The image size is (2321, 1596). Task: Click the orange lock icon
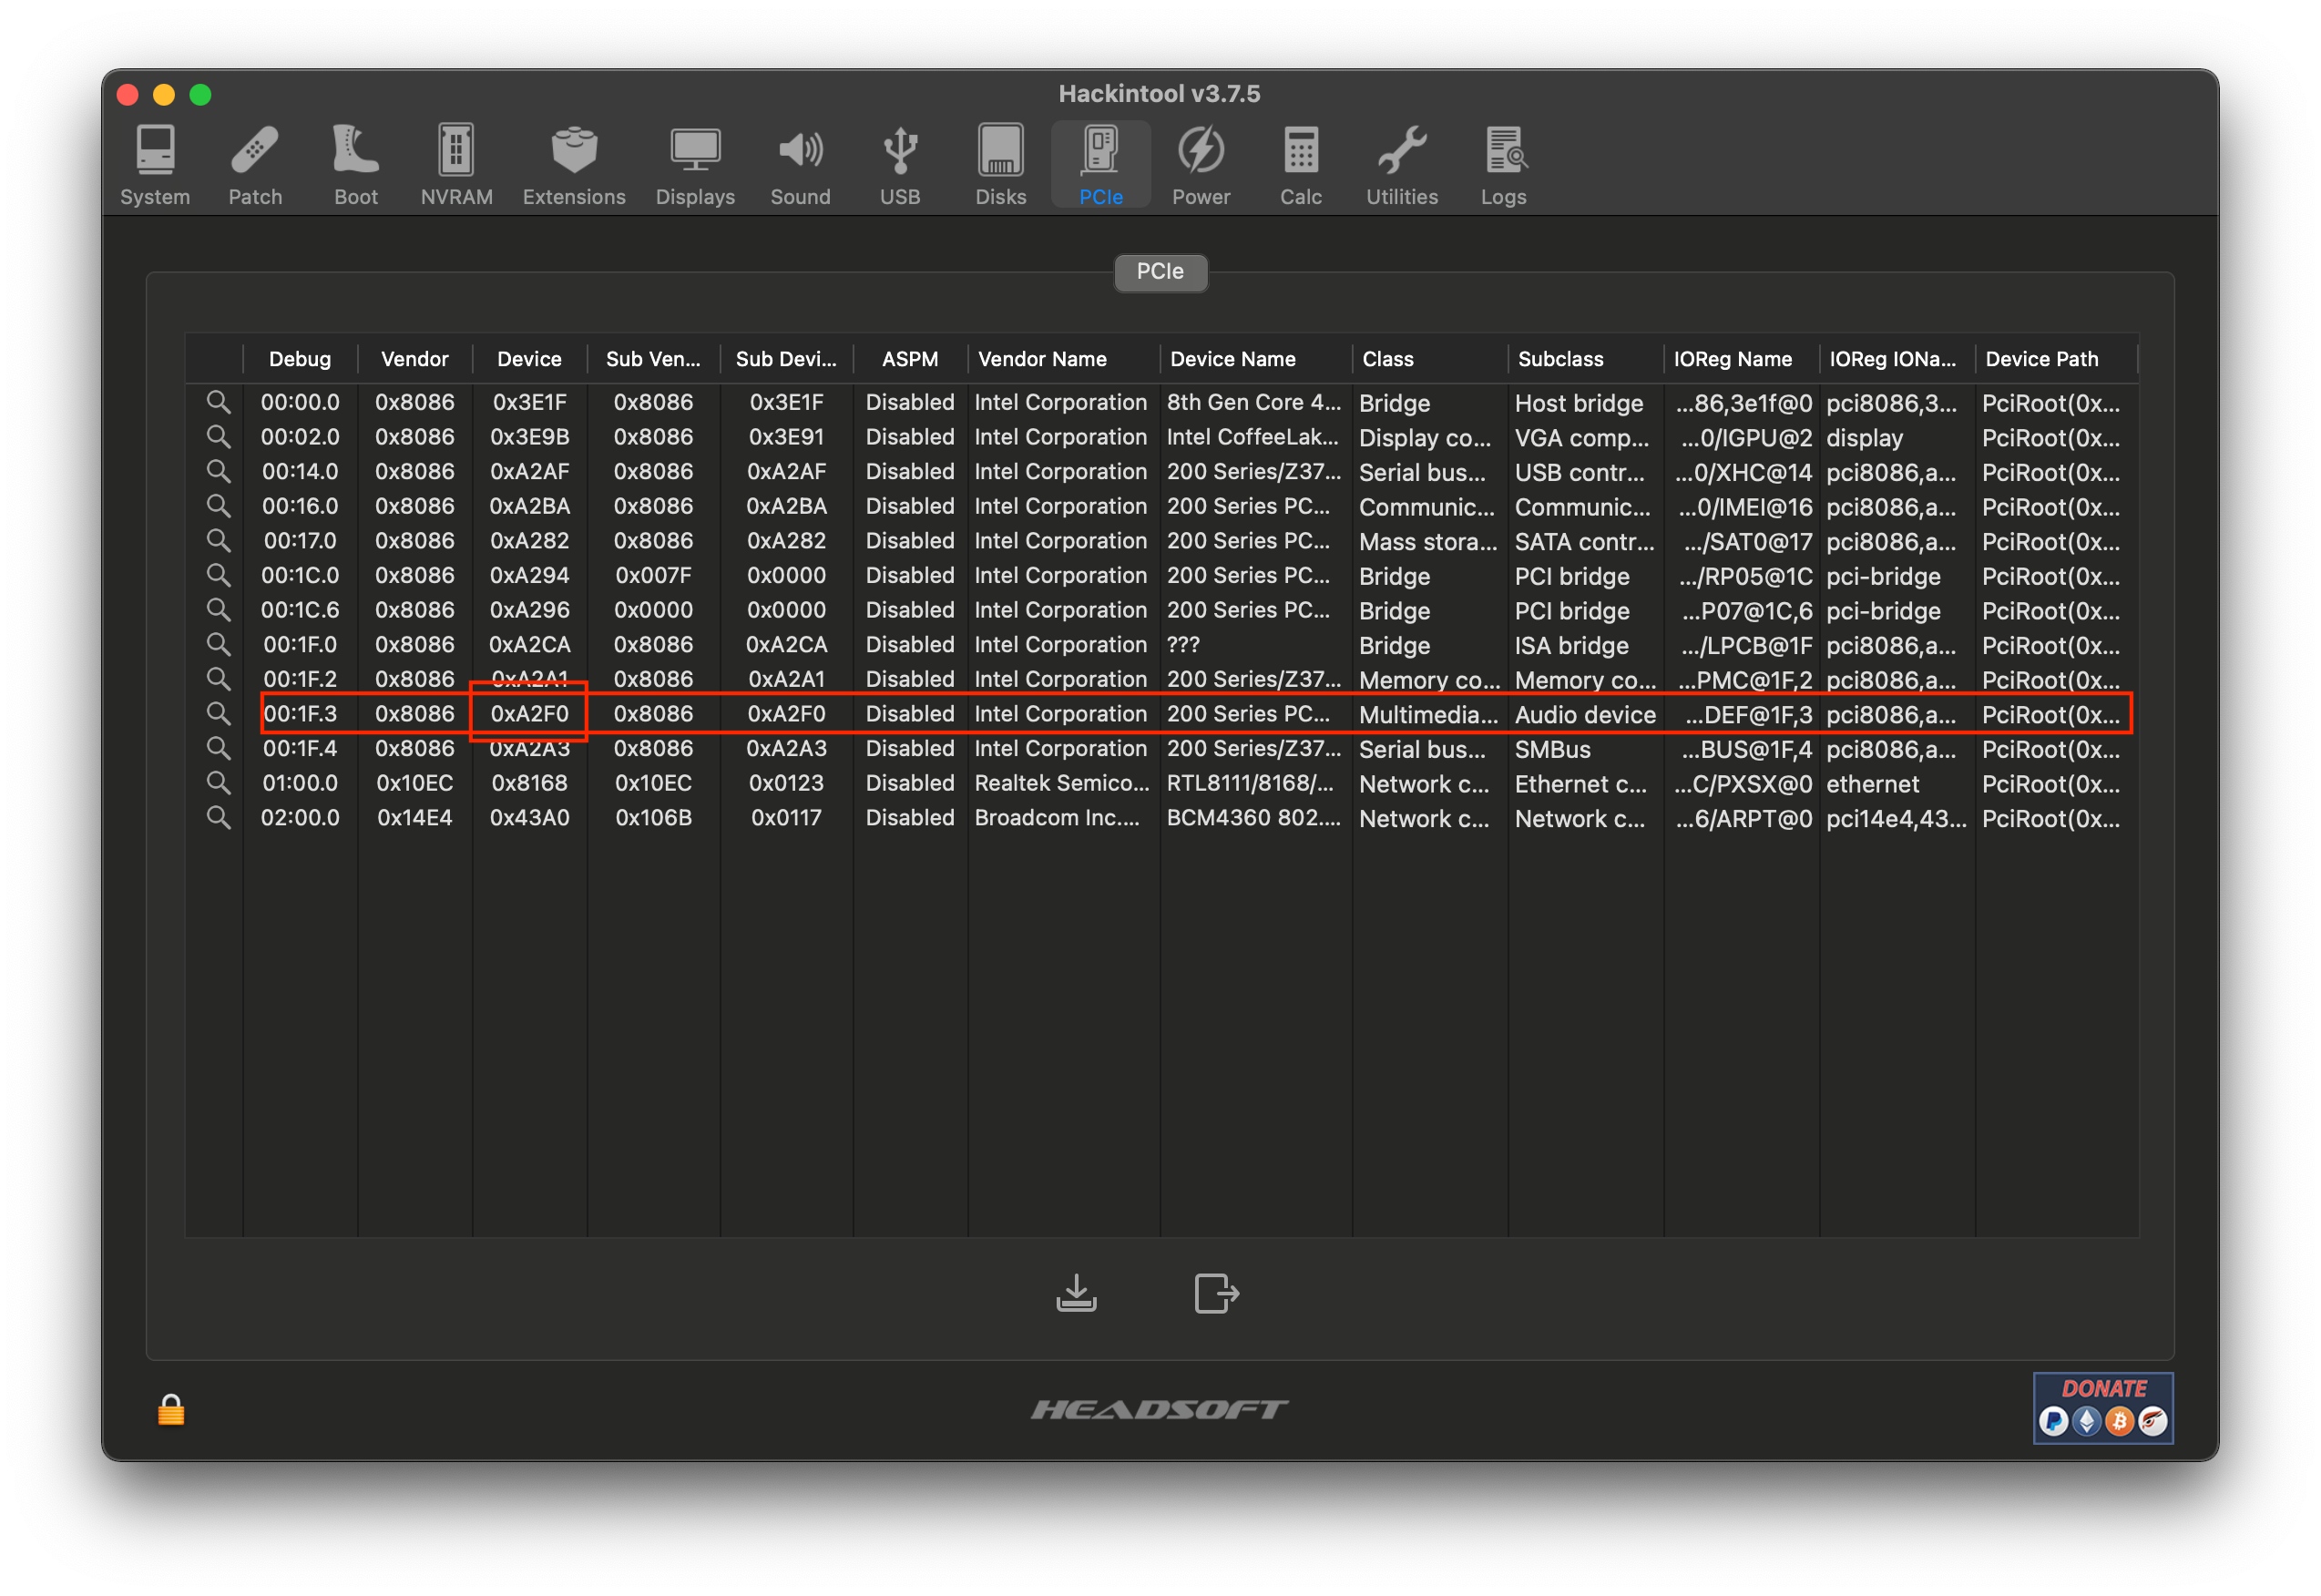(171, 1410)
